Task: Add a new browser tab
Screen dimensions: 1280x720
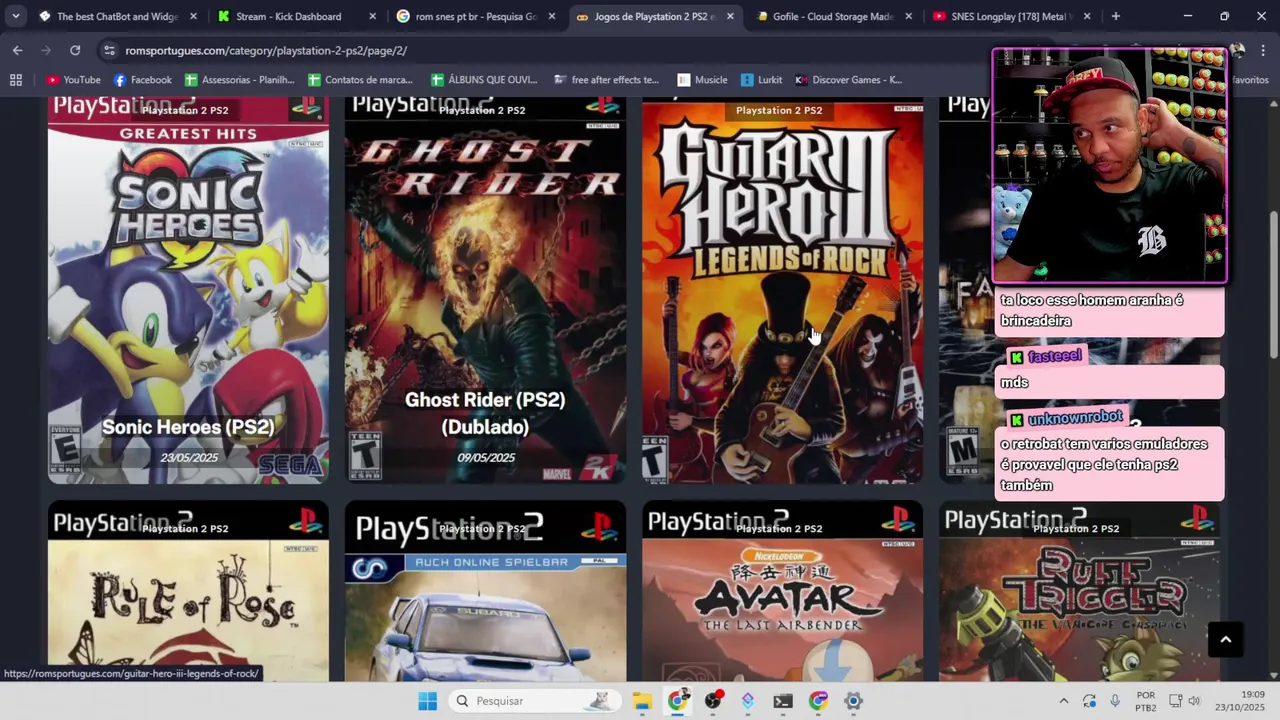Action: pos(1115,16)
